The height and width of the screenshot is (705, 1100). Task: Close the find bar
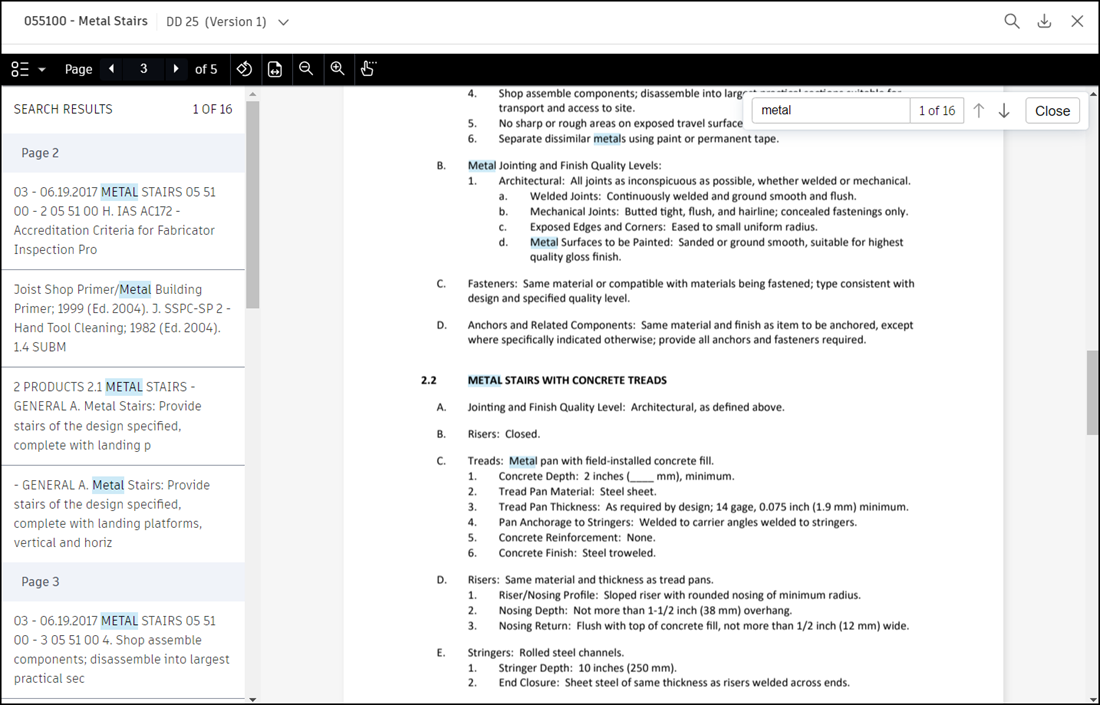(1052, 111)
